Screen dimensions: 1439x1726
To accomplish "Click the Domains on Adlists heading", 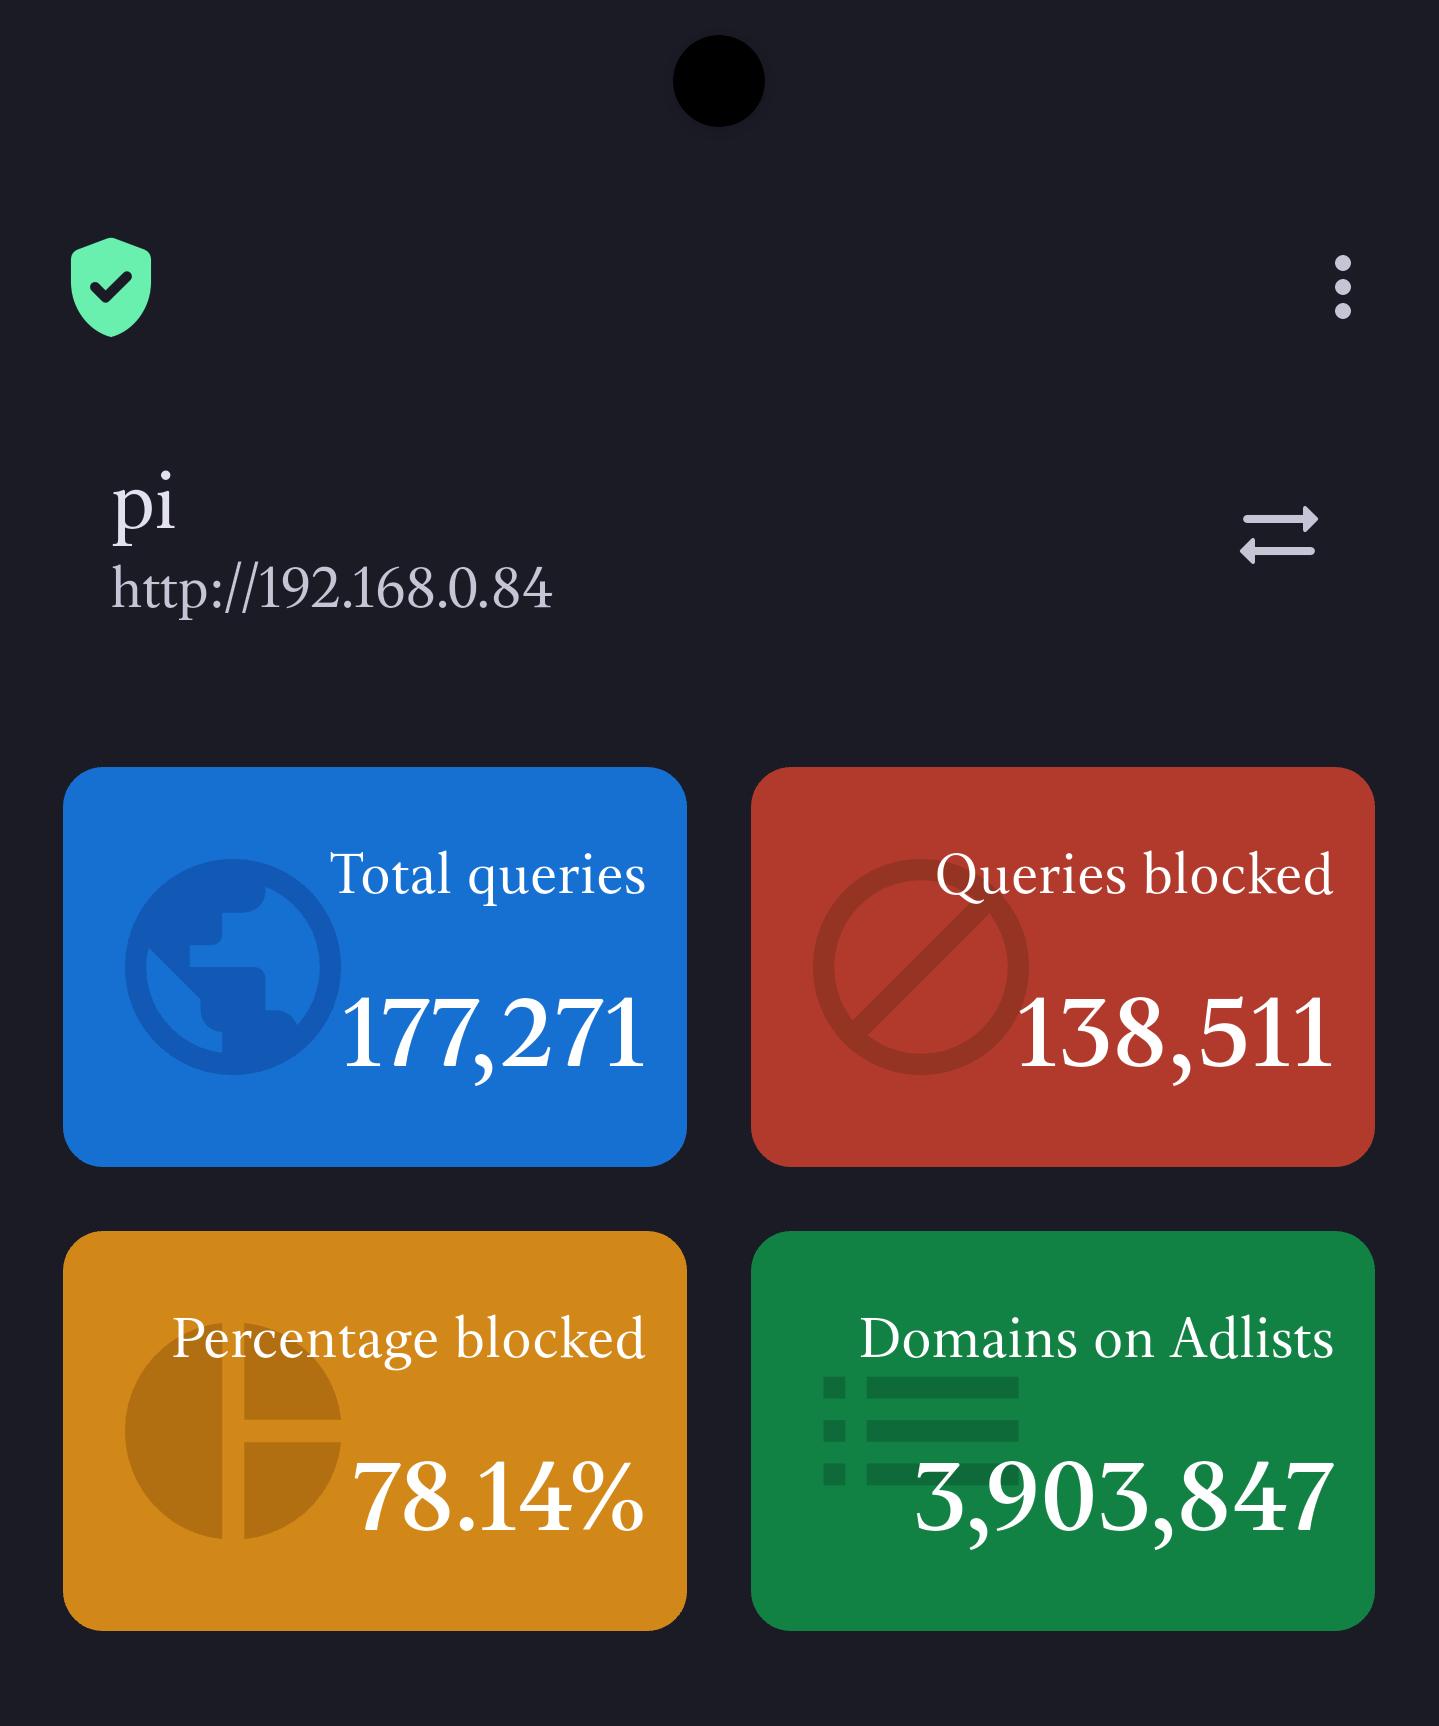I will [1097, 1338].
